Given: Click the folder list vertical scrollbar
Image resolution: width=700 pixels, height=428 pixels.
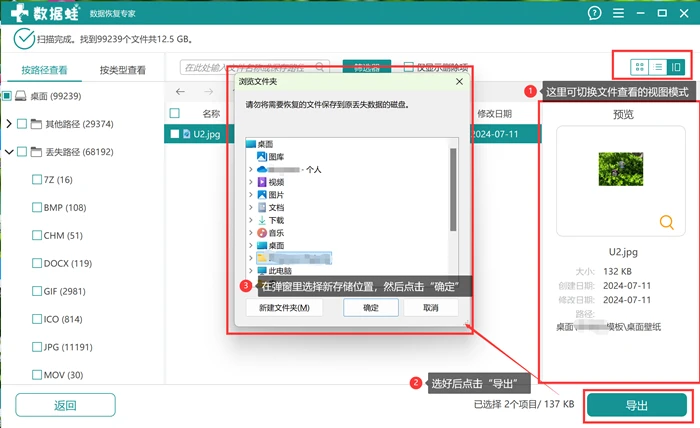Looking at the screenshot, I should (x=453, y=190).
